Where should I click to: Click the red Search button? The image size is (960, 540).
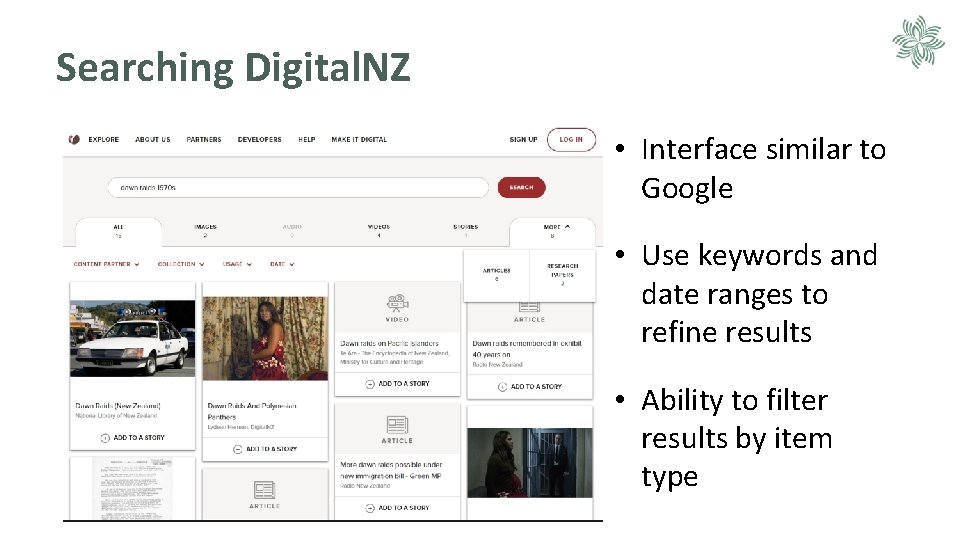(522, 187)
